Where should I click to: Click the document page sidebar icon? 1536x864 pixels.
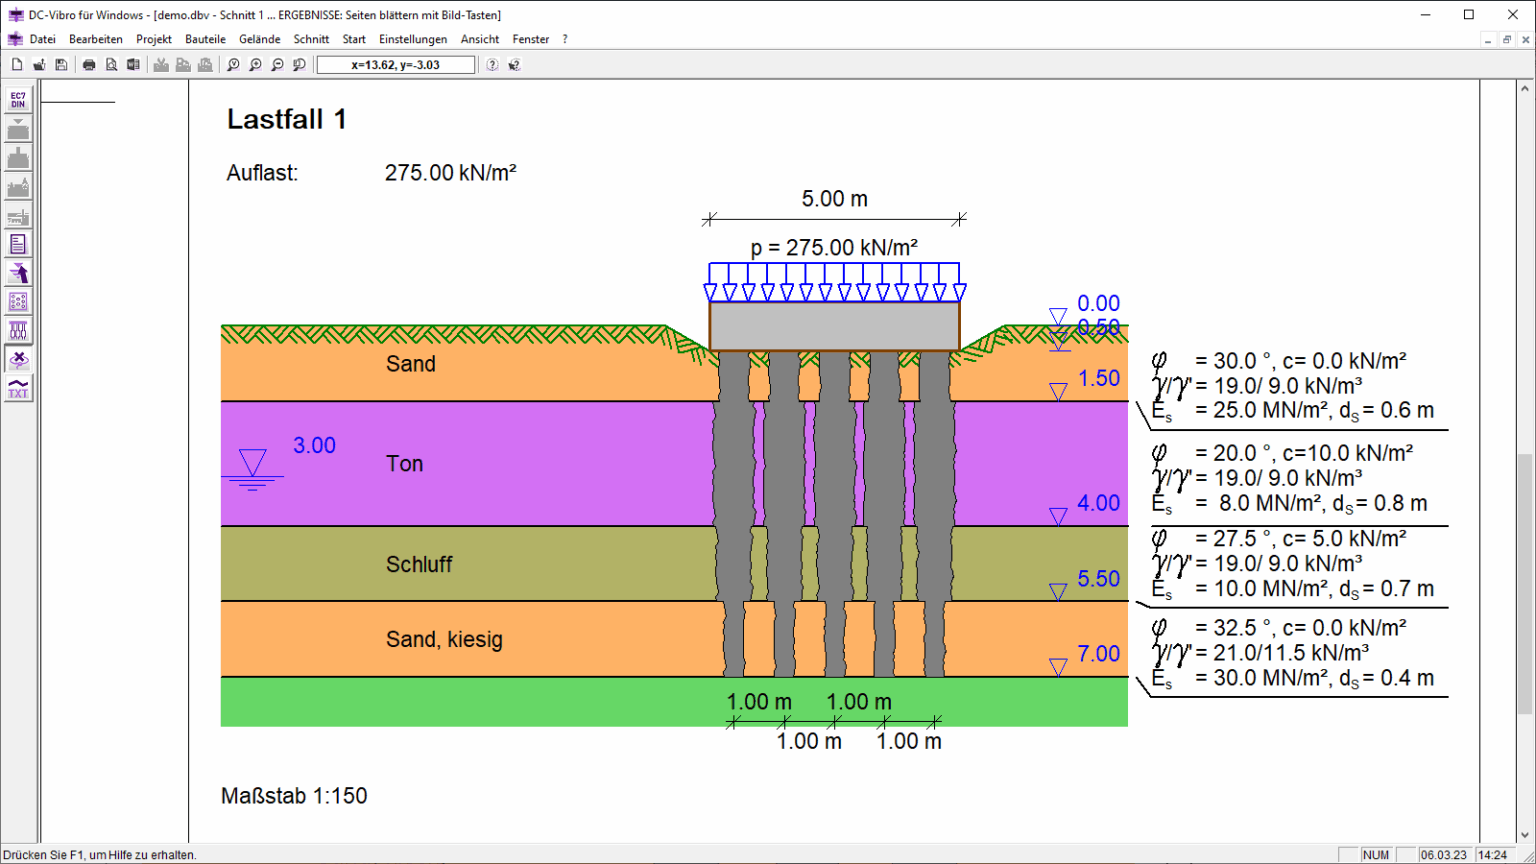[x=18, y=244]
